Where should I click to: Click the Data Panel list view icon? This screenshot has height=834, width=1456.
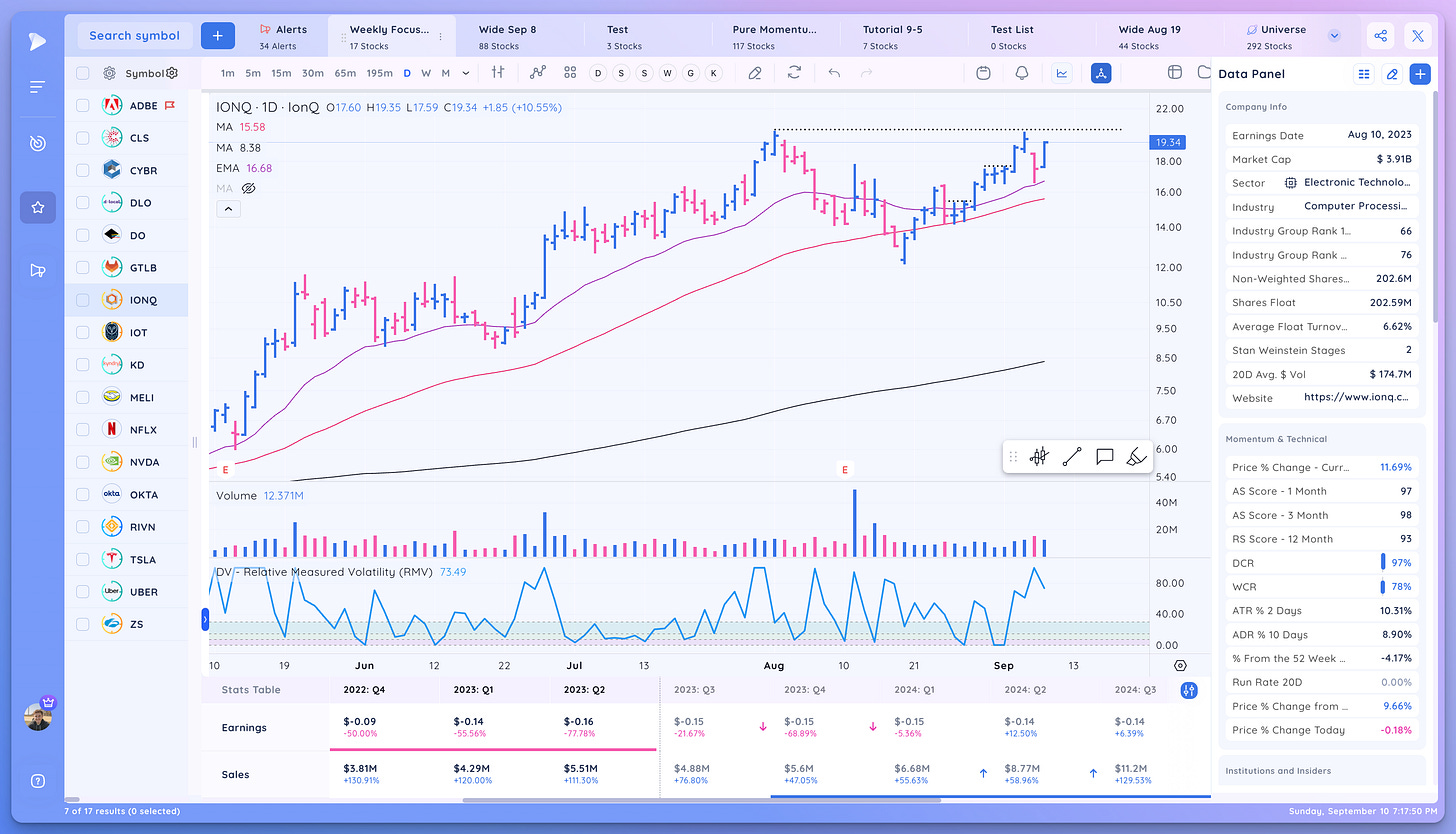(1364, 74)
